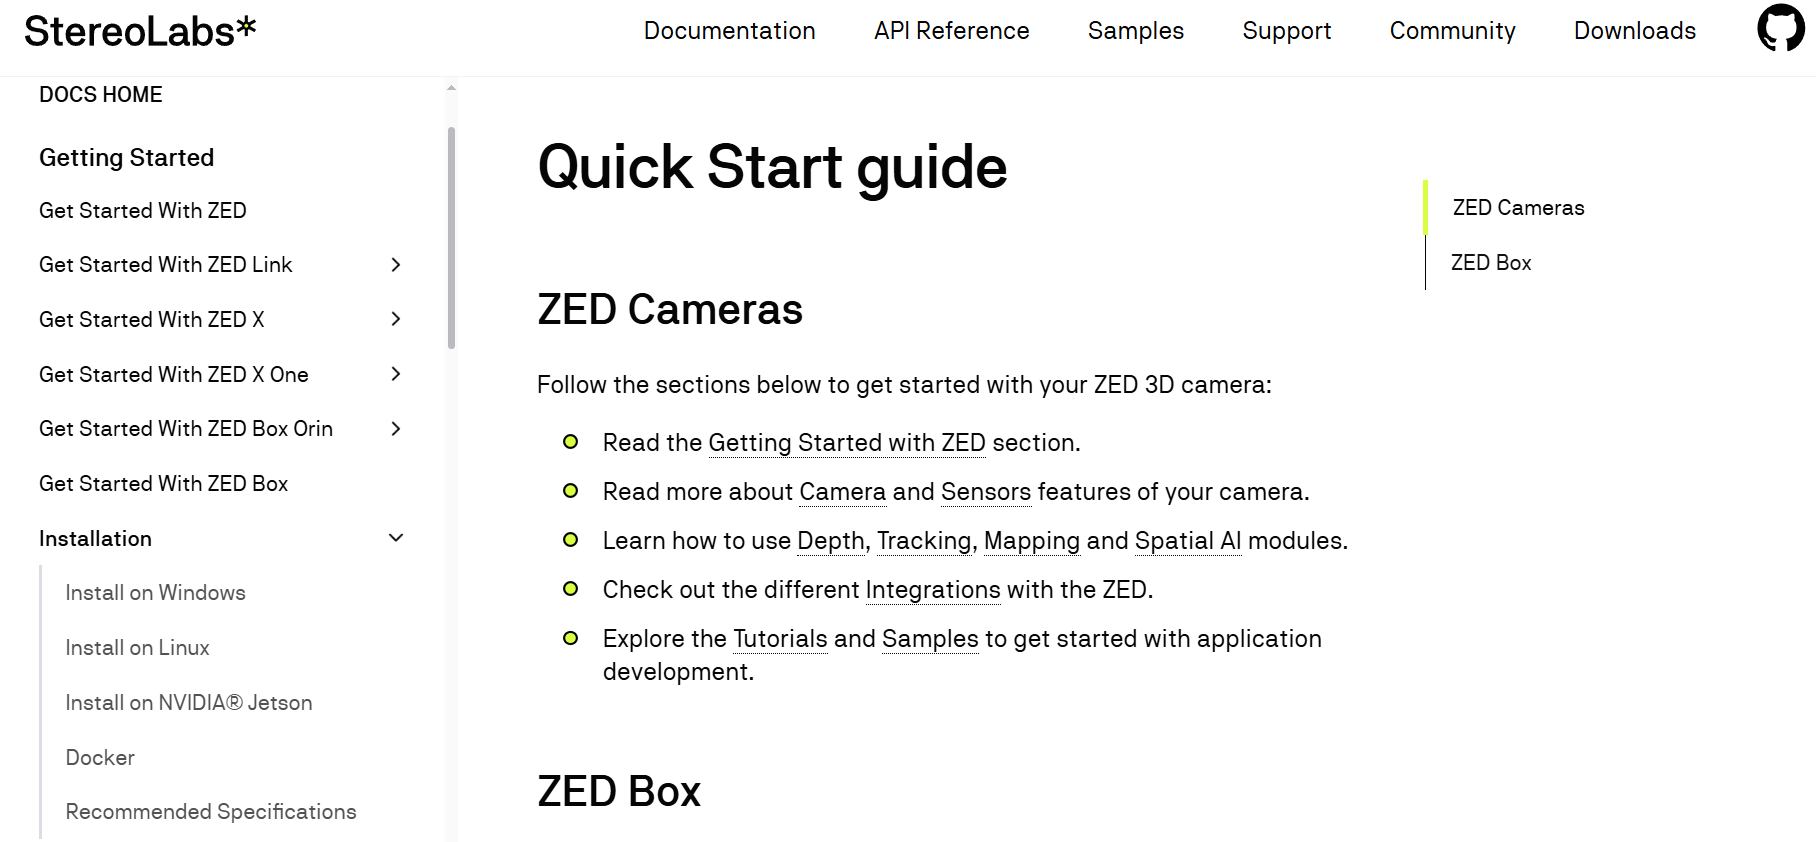This screenshot has height=842, width=1816.
Task: Open the Tutorials link
Action: 779,638
